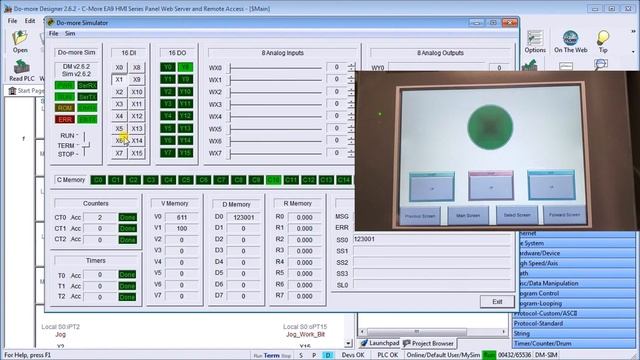Image resolution: width=640 pixels, height=360 pixels.
Task: Toggle digital input X8
Action: pyautogui.click(x=137, y=67)
